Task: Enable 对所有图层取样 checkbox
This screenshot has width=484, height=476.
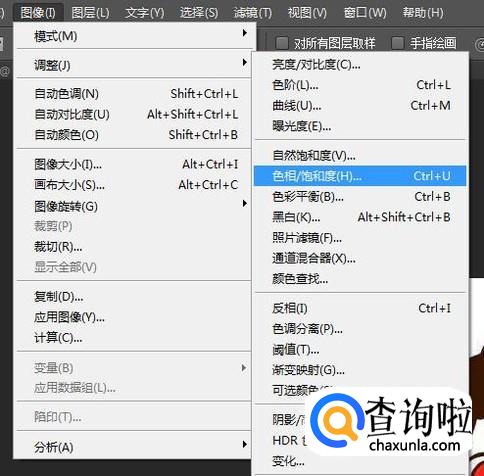Action: (x=282, y=43)
